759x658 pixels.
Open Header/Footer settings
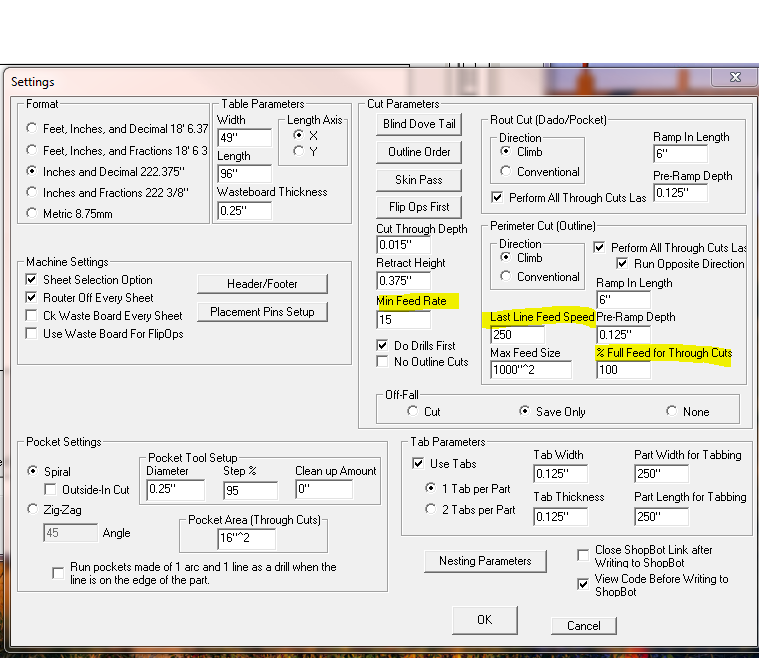click(262, 284)
